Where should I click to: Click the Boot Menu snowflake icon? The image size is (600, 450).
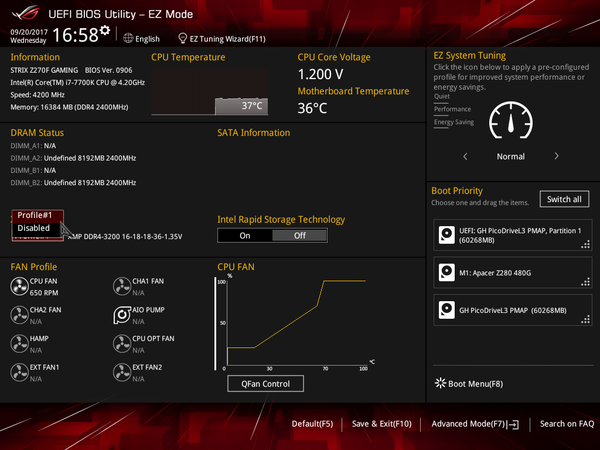pyautogui.click(x=440, y=383)
